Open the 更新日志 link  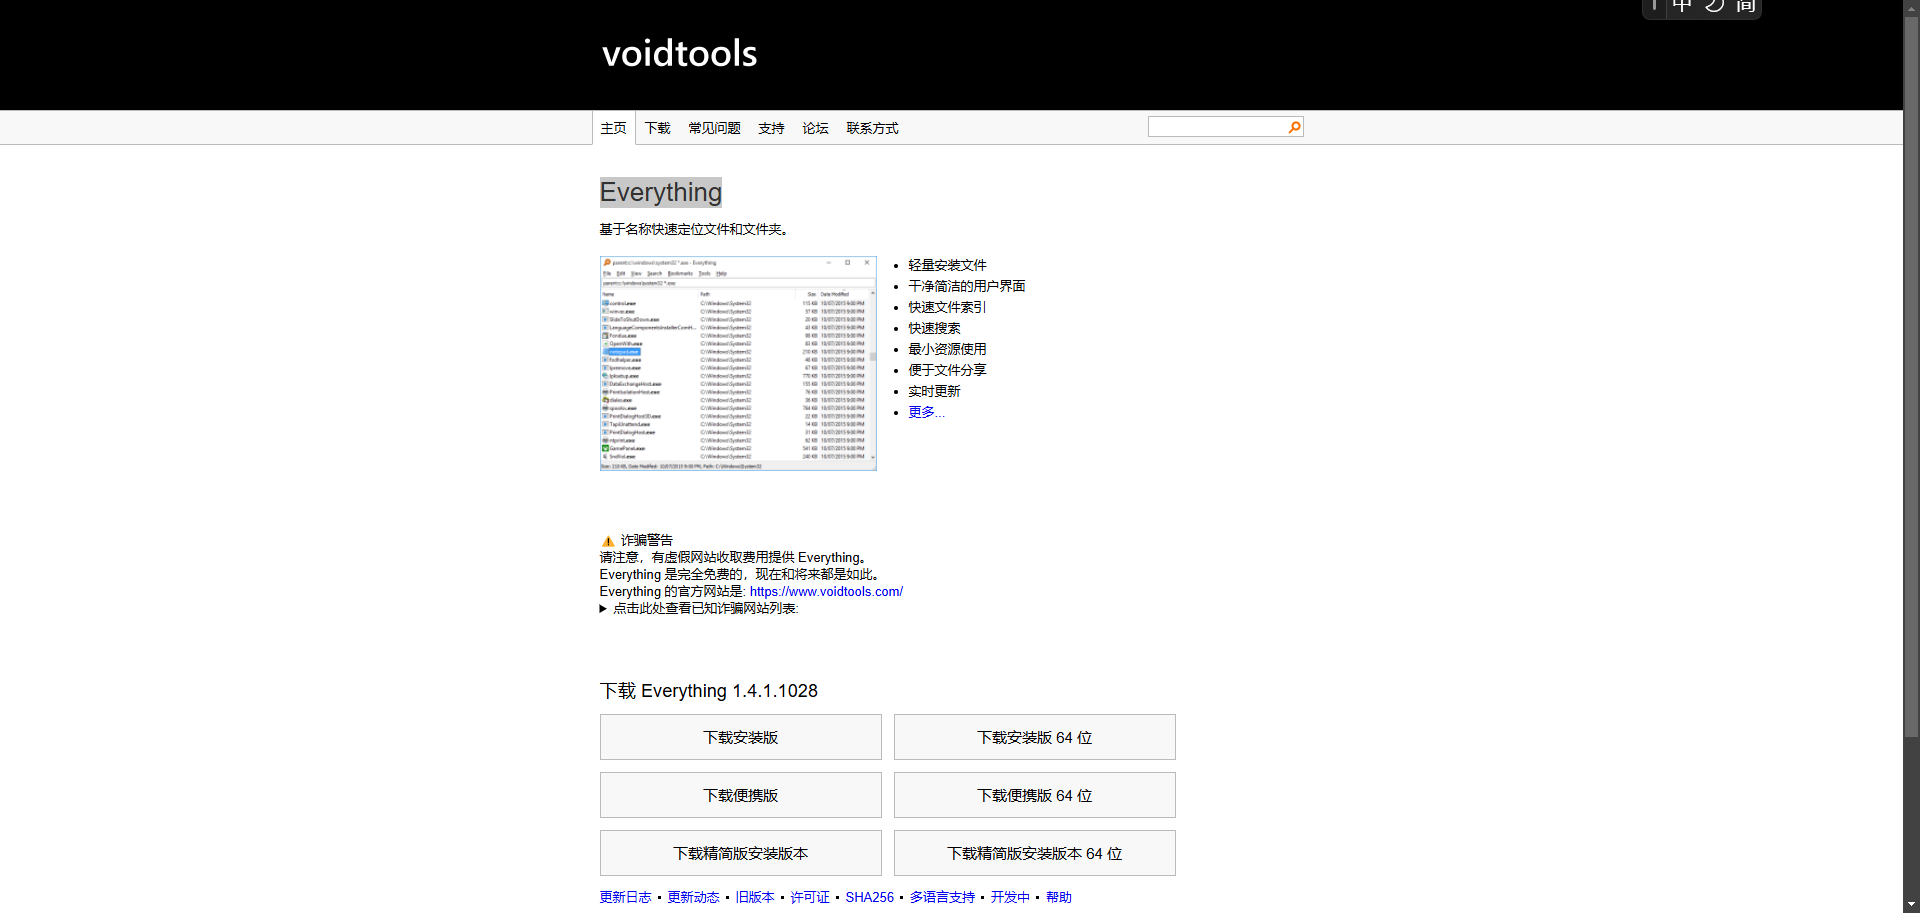(625, 897)
